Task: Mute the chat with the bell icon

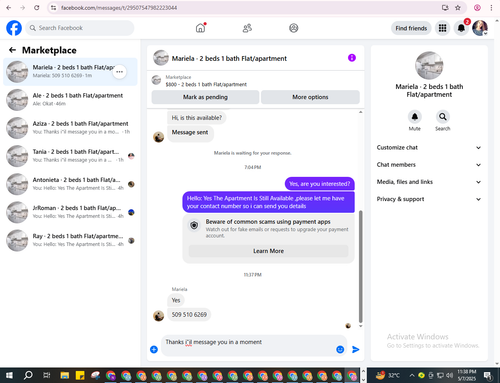Action: pyautogui.click(x=415, y=117)
